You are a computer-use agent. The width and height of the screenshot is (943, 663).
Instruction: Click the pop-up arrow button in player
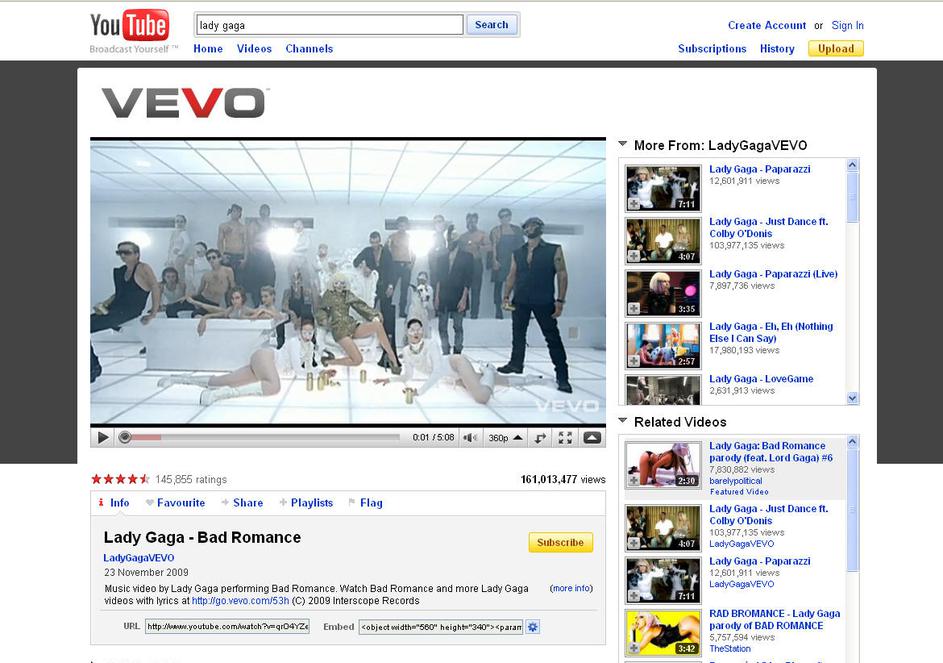[592, 437]
